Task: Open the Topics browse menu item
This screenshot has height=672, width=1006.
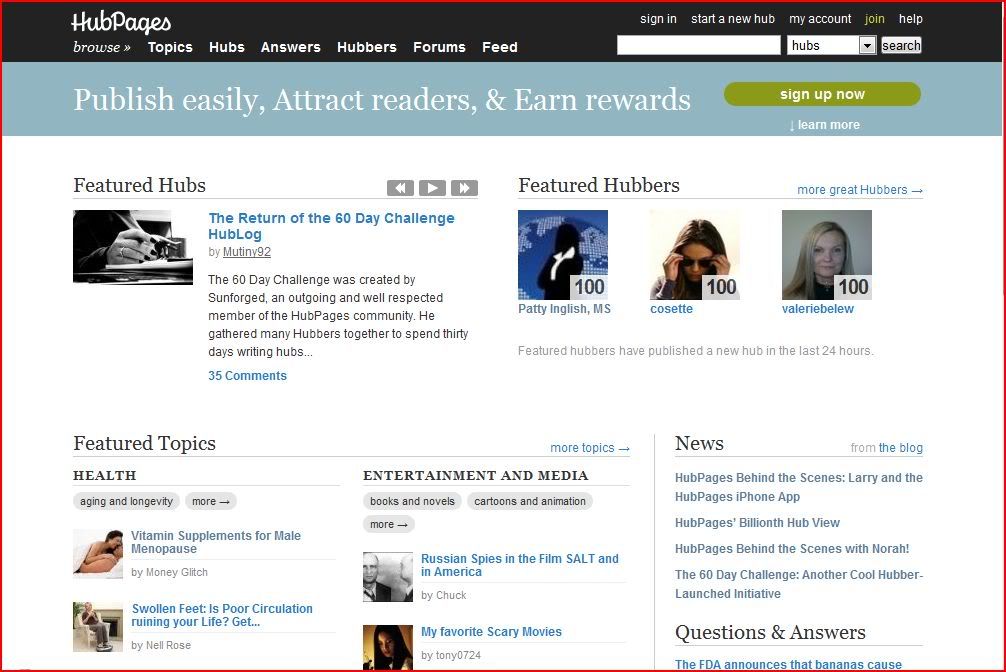Action: pos(170,47)
